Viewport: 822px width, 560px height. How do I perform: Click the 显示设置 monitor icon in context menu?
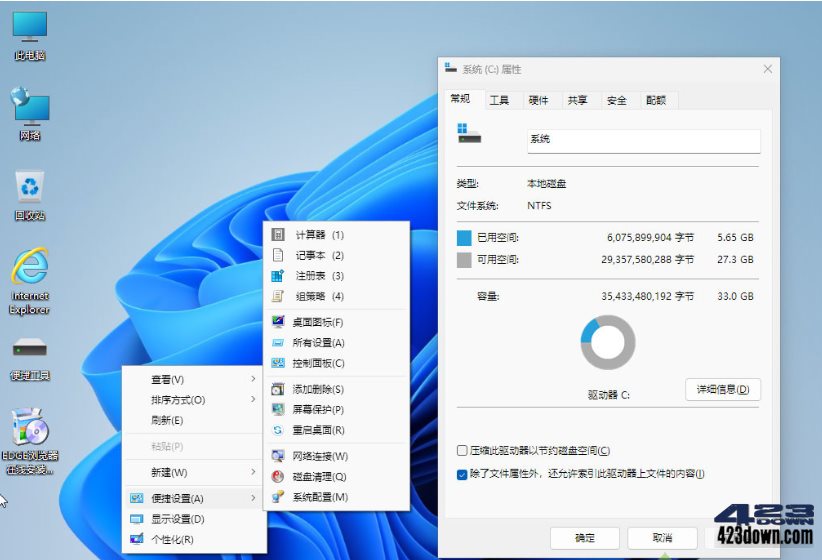(136, 519)
